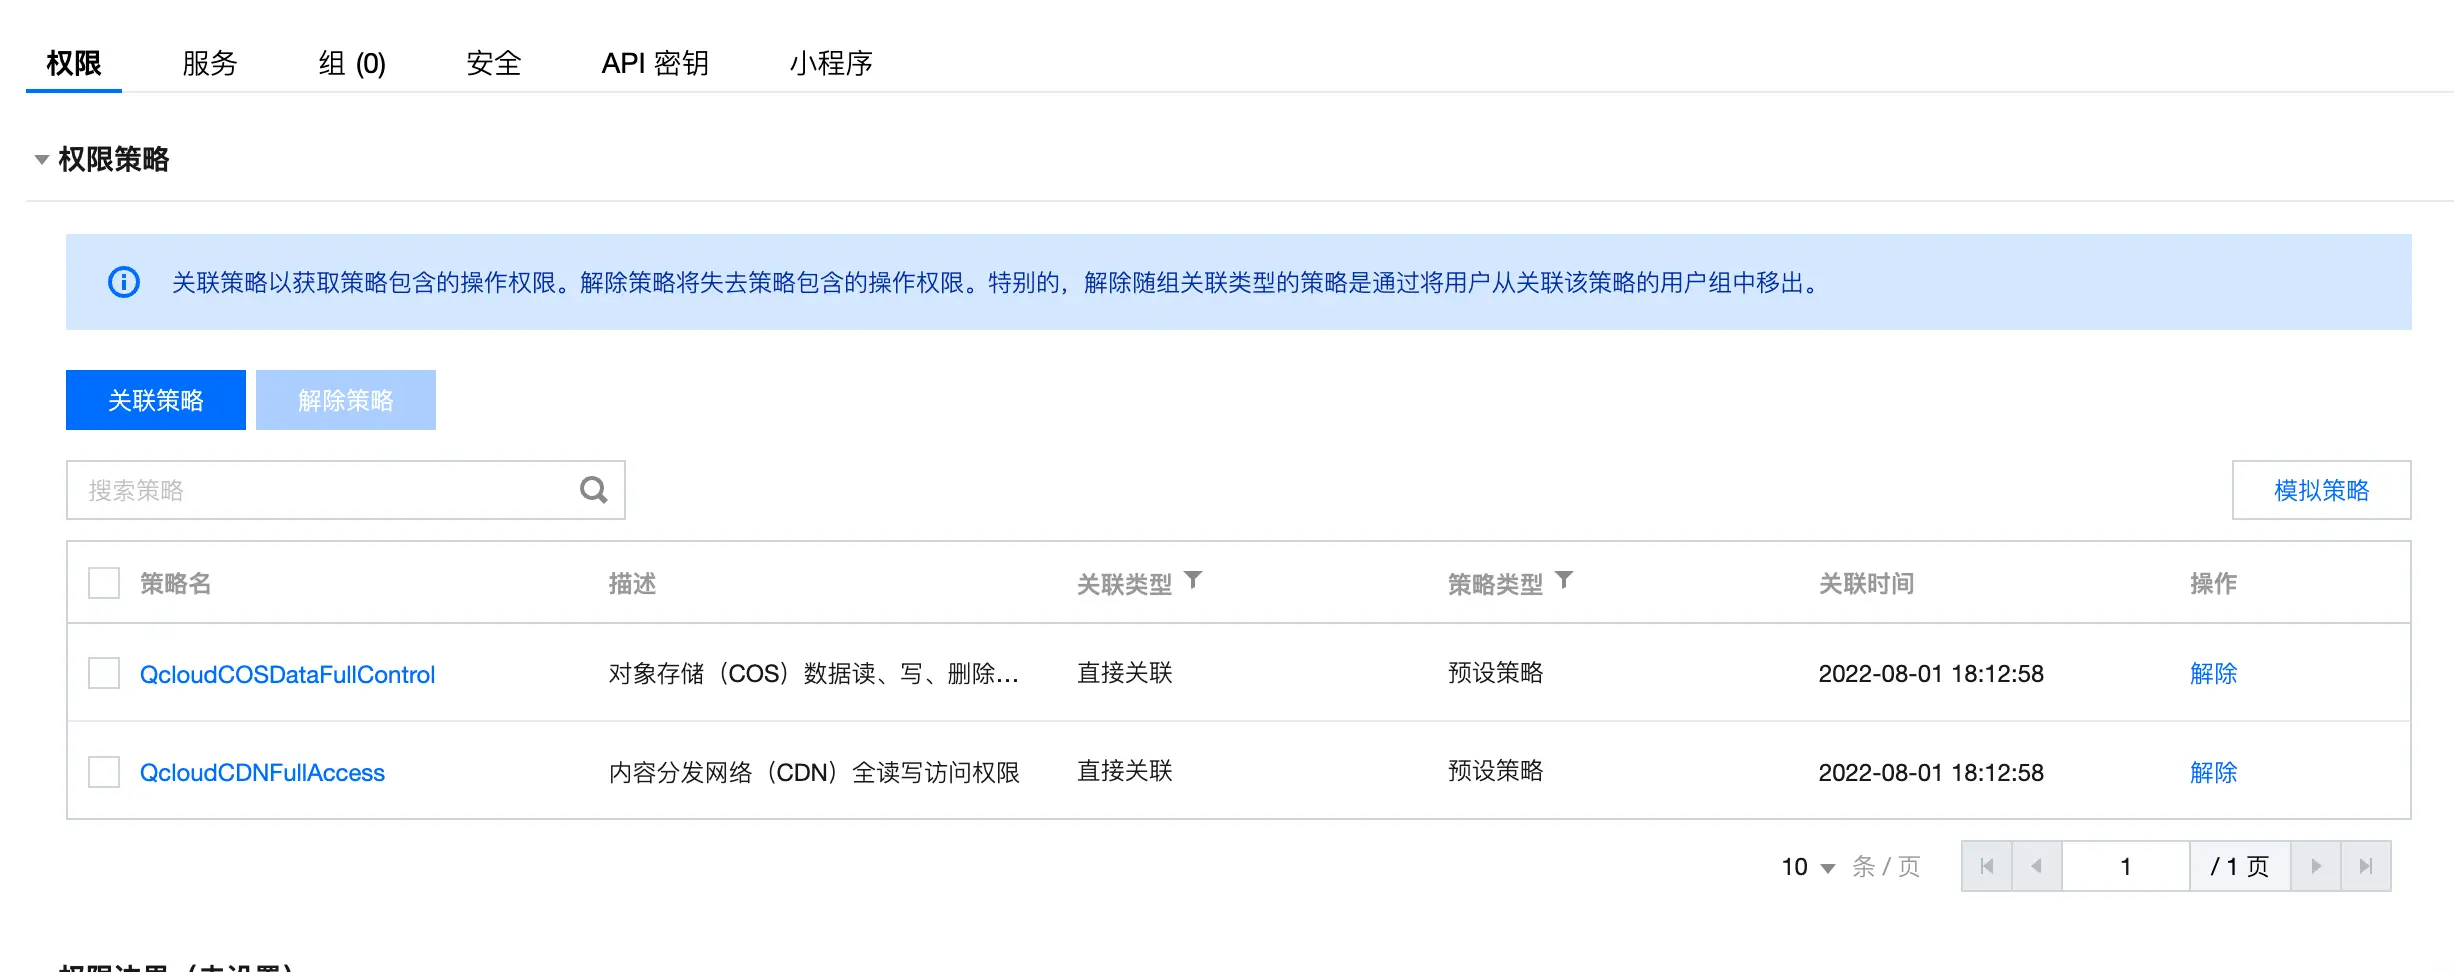2454x972 pixels.
Task: Collapse the 权限策略 section
Action: [x=42, y=160]
